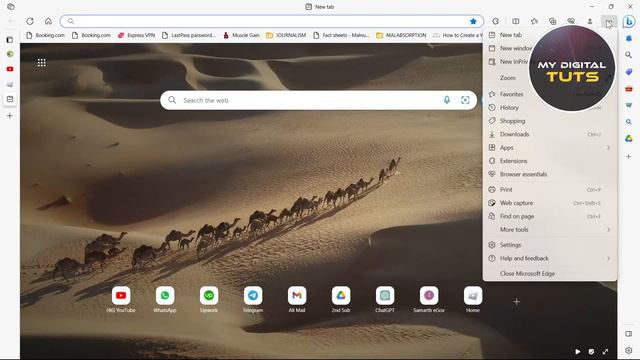Open the JOURNALISM bookmarks folder
This screenshot has height=360, width=640.
click(286, 36)
